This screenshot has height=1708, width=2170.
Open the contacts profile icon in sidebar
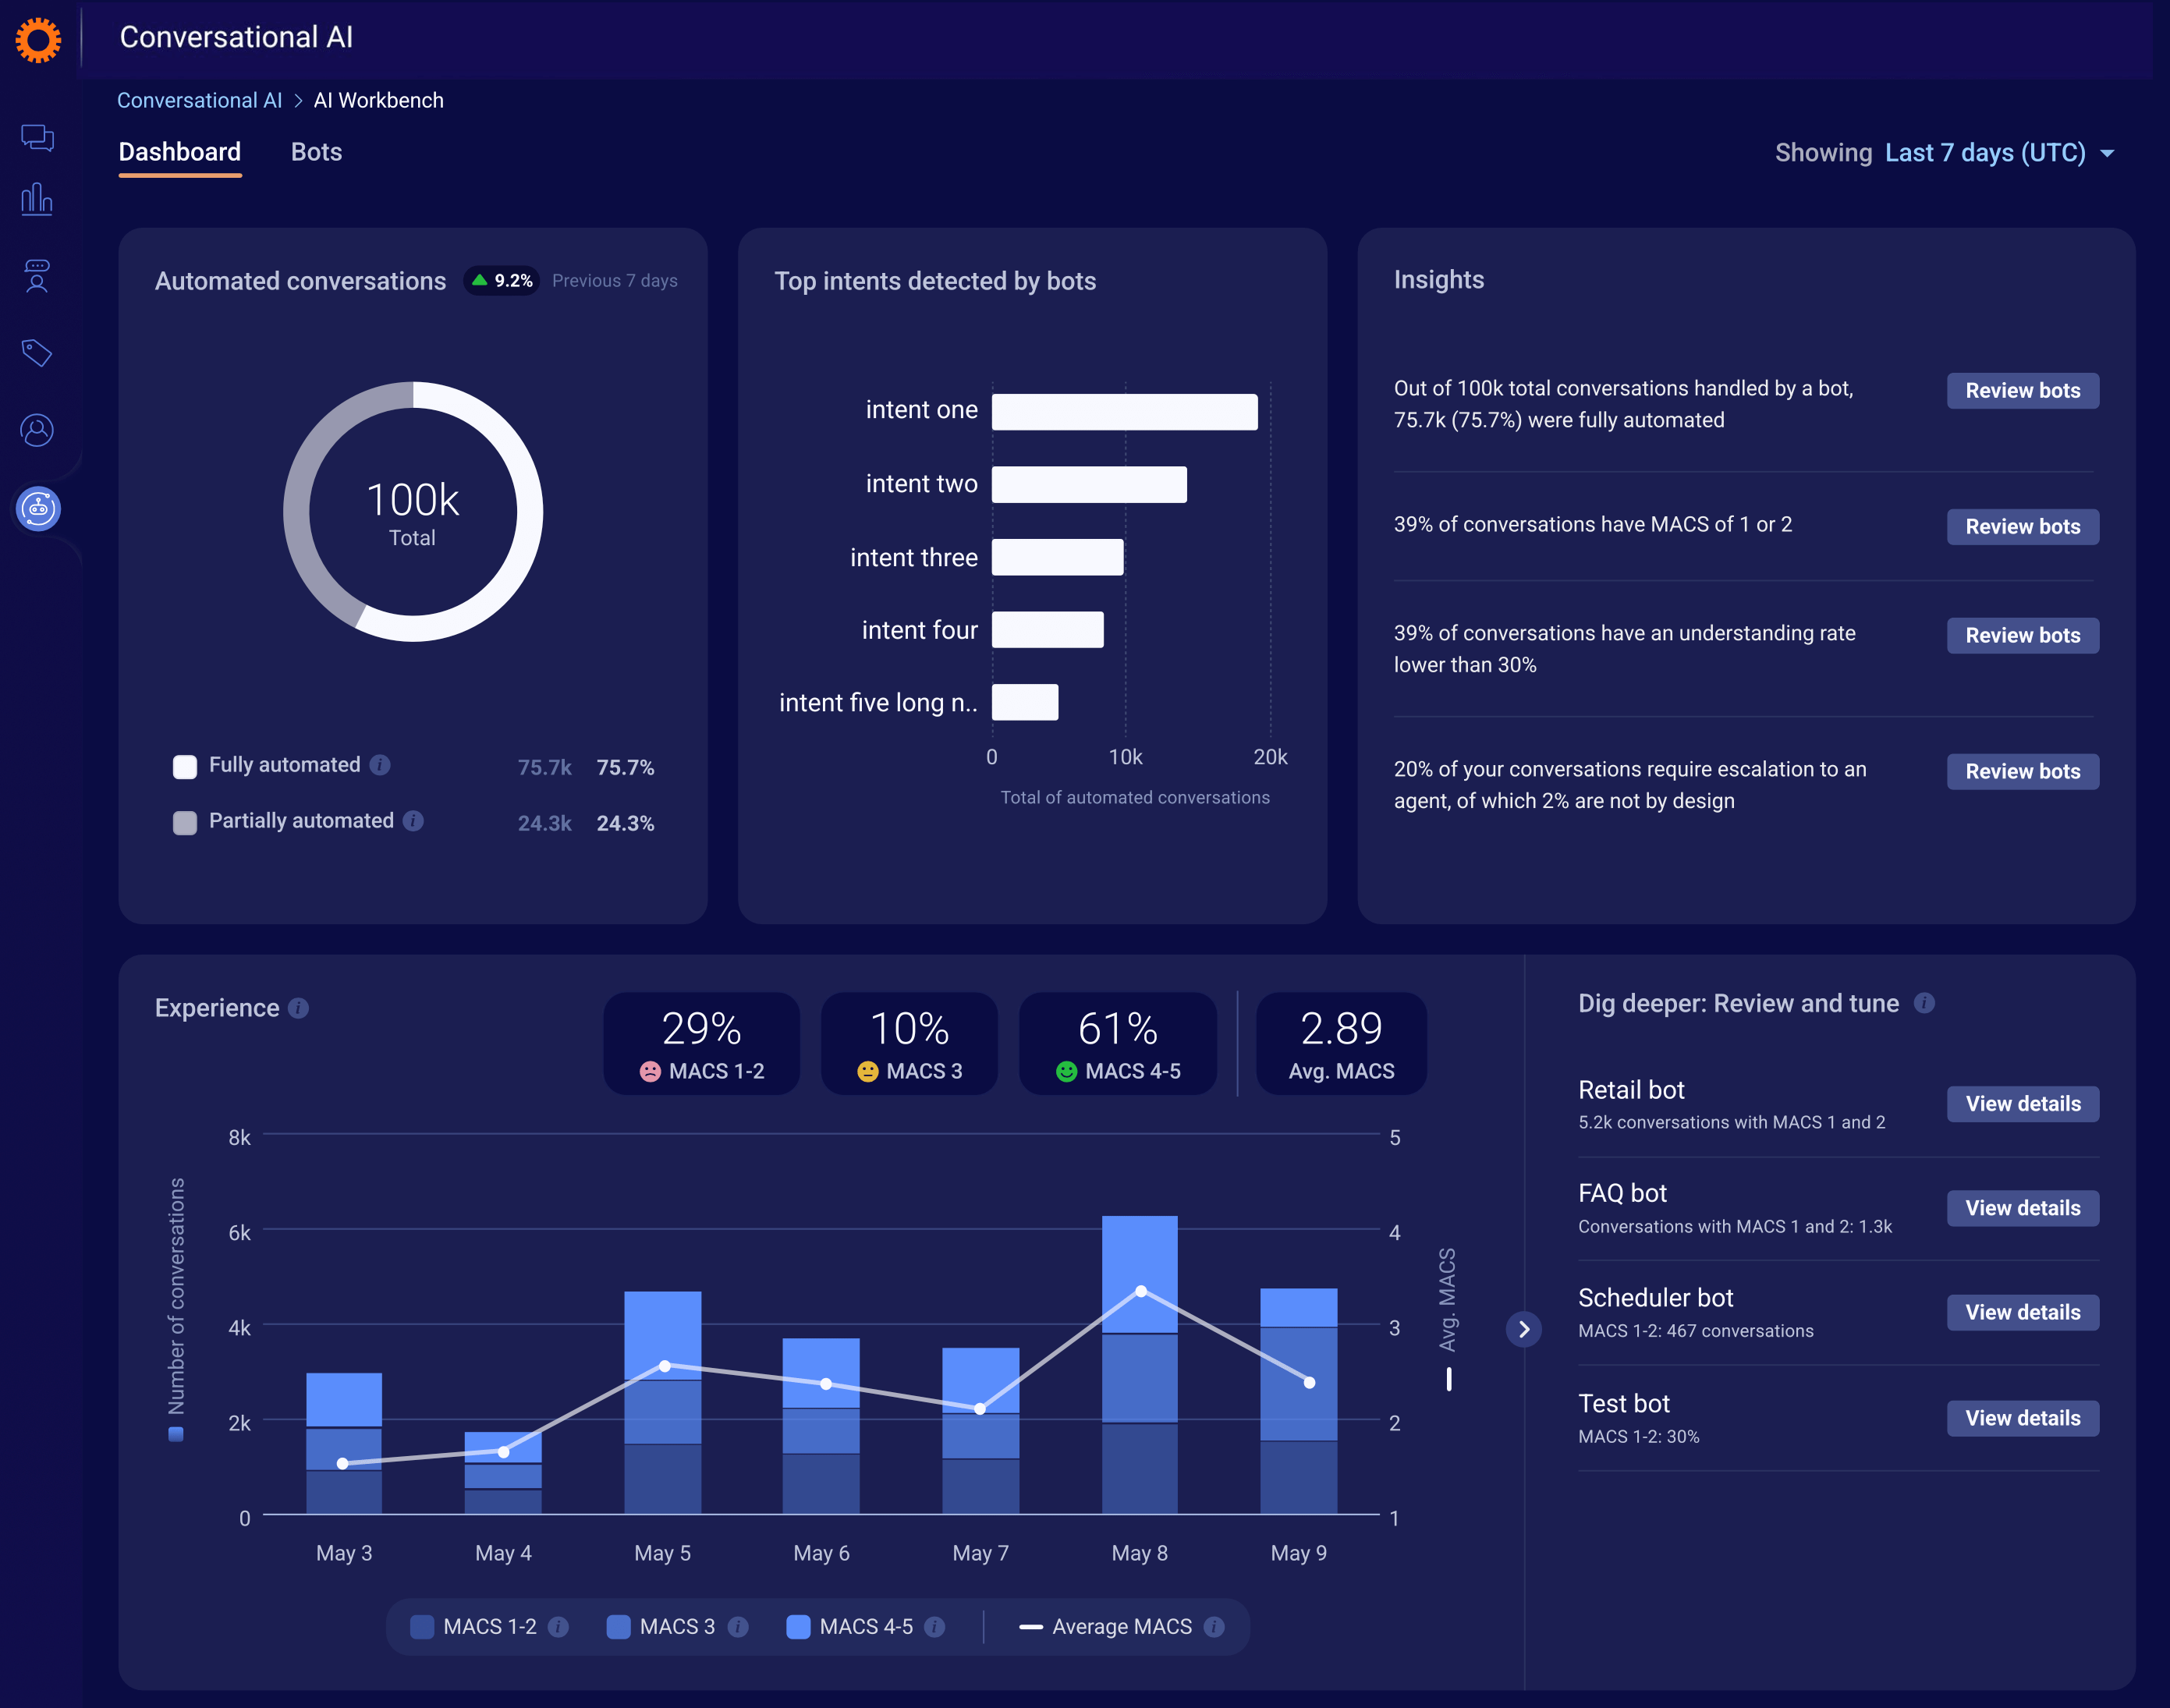click(37, 430)
